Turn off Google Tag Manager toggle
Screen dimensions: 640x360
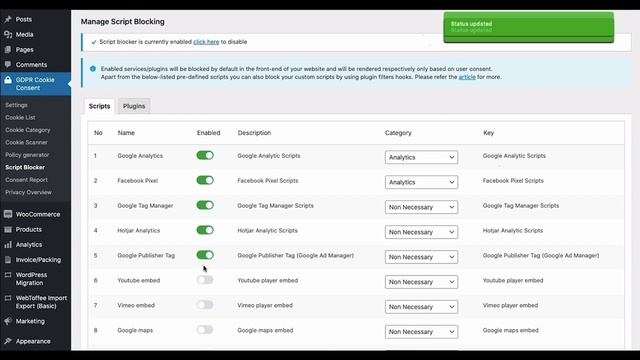click(x=205, y=205)
